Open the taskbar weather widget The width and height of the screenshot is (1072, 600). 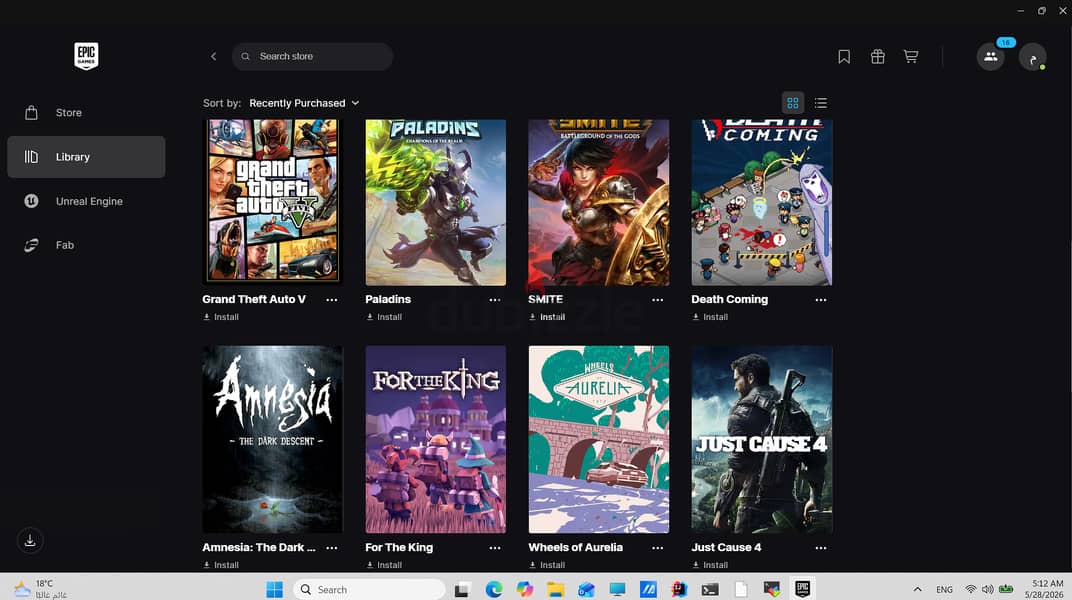point(41,589)
